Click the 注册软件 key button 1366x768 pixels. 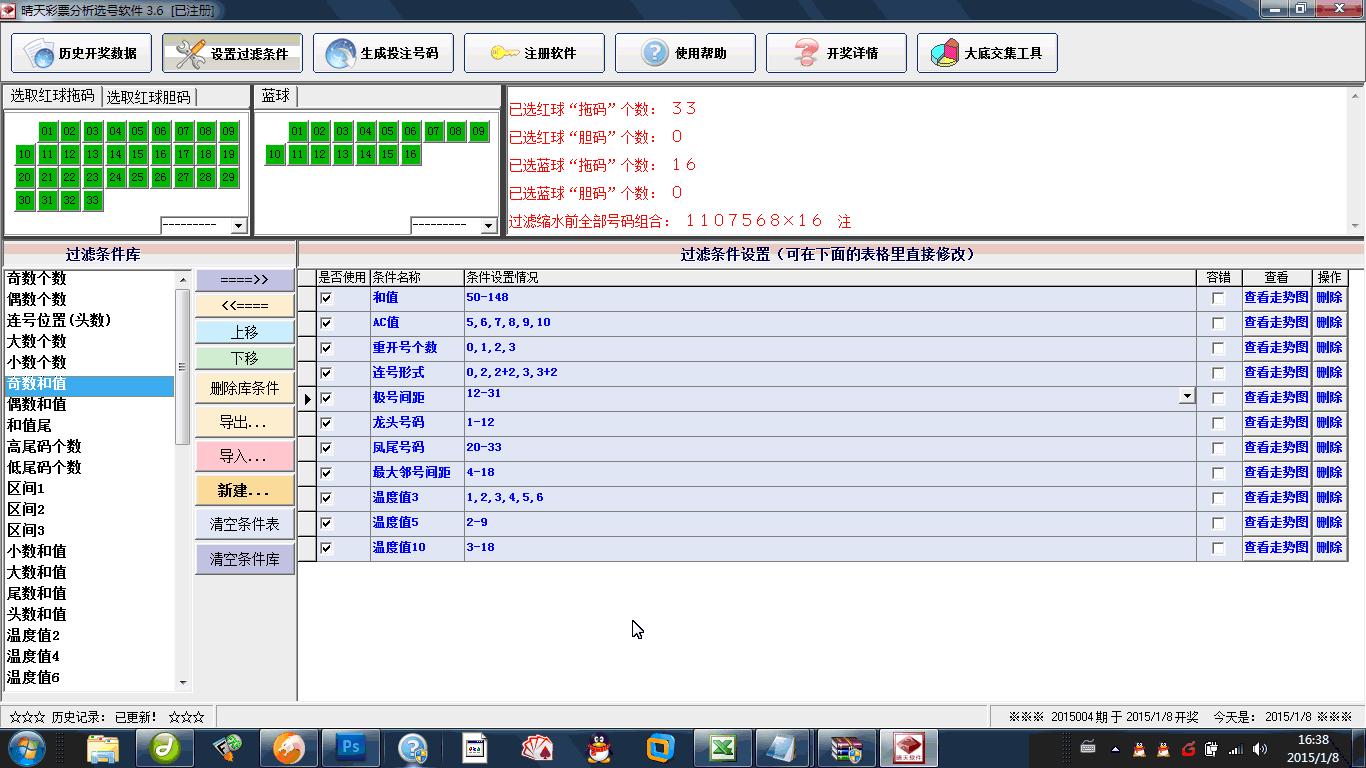[x=534, y=53]
